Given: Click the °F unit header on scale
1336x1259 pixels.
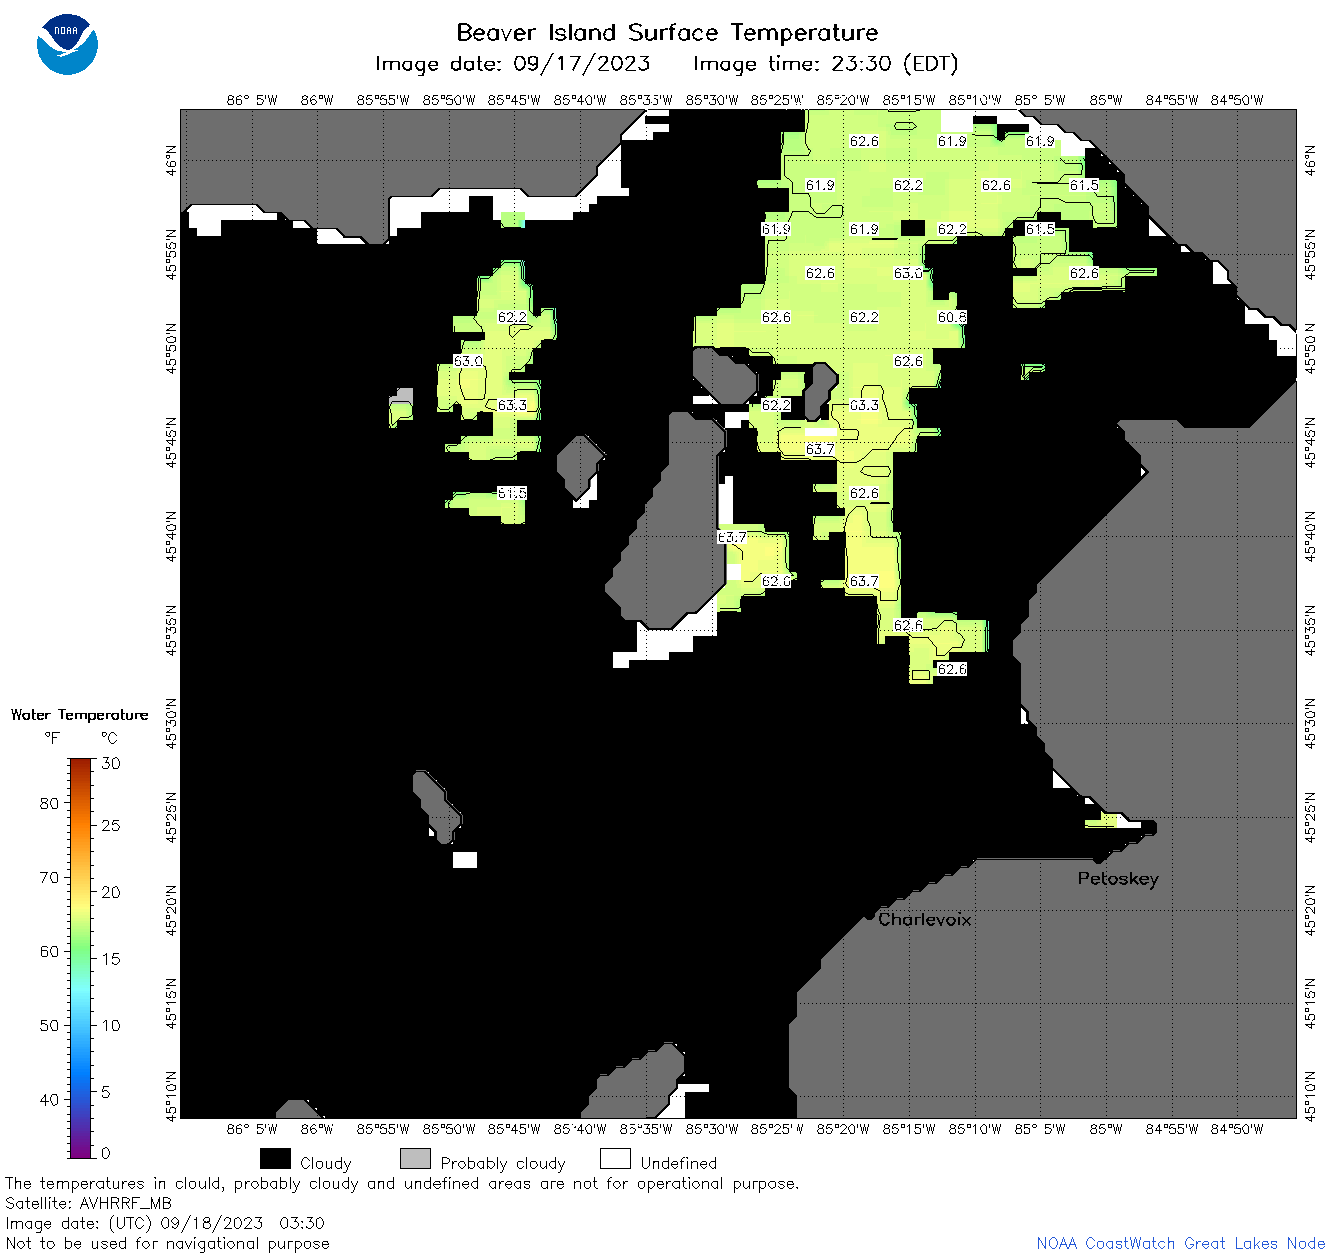Looking at the screenshot, I should click(52, 738).
